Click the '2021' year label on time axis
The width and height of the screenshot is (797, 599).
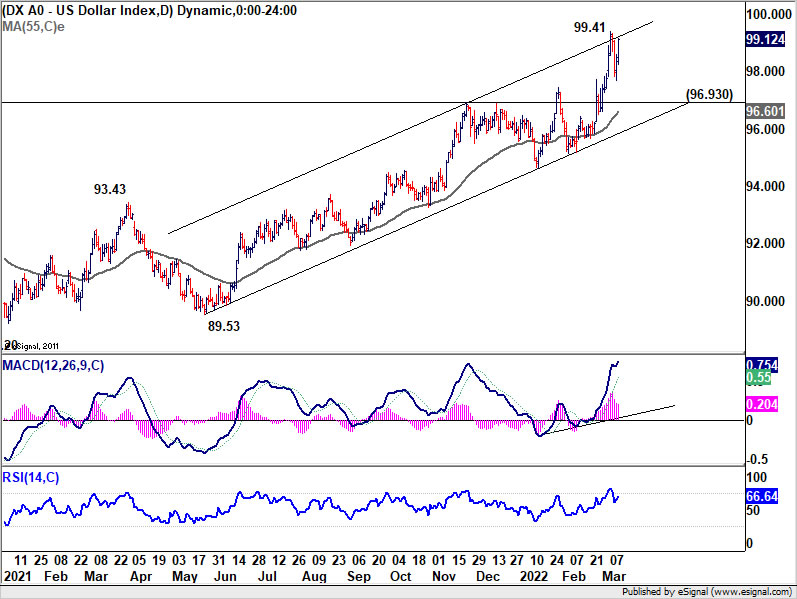(17, 577)
